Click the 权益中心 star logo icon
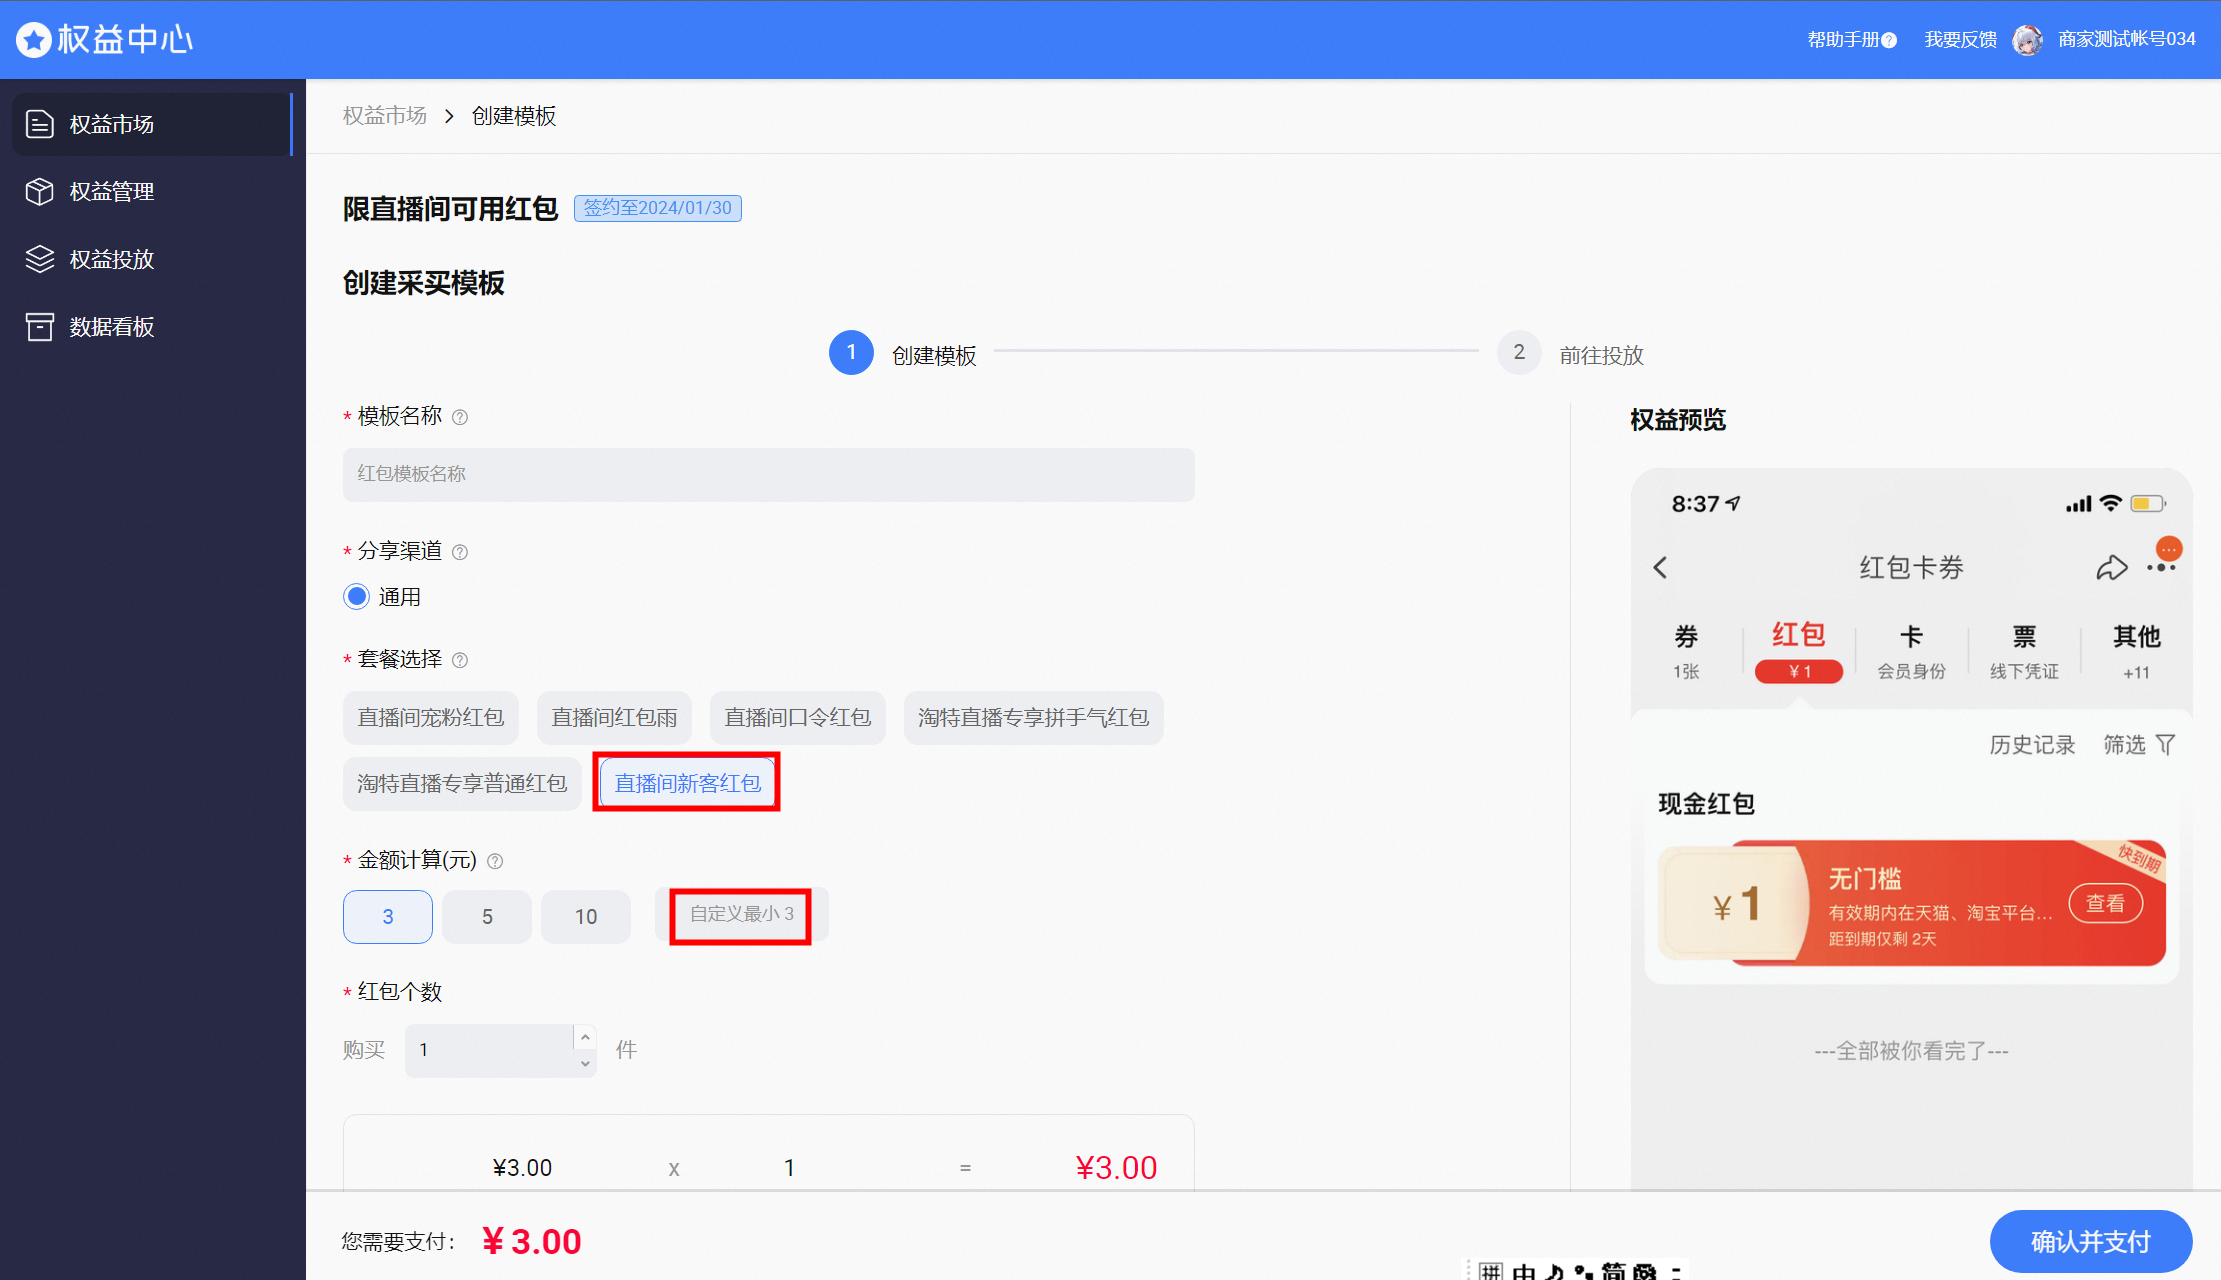 pyautogui.click(x=33, y=40)
